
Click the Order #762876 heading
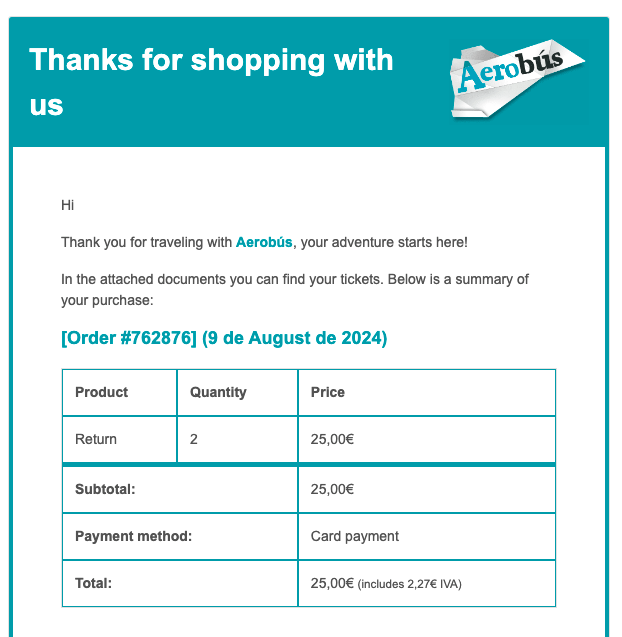point(224,338)
